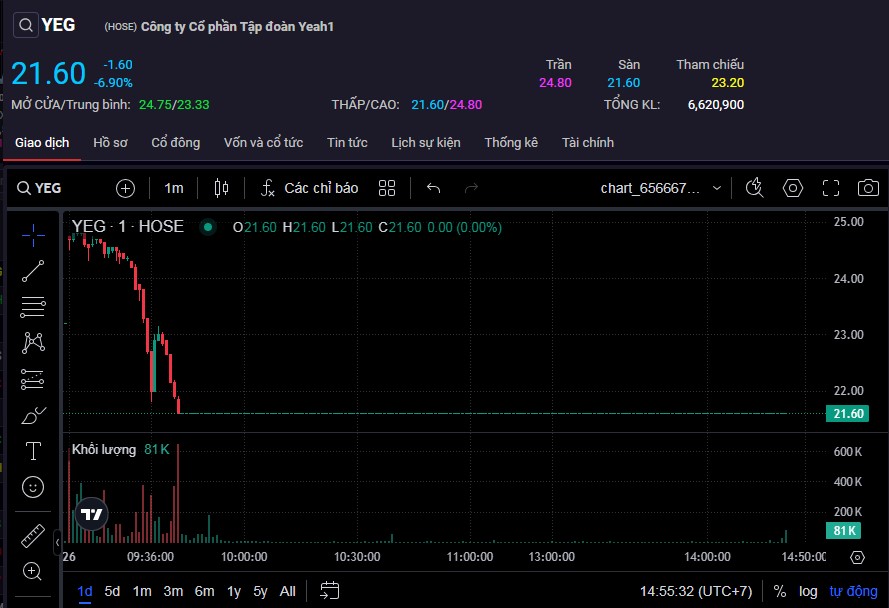Expand the chart layout name dropdown
889x608 pixels.
coord(716,188)
